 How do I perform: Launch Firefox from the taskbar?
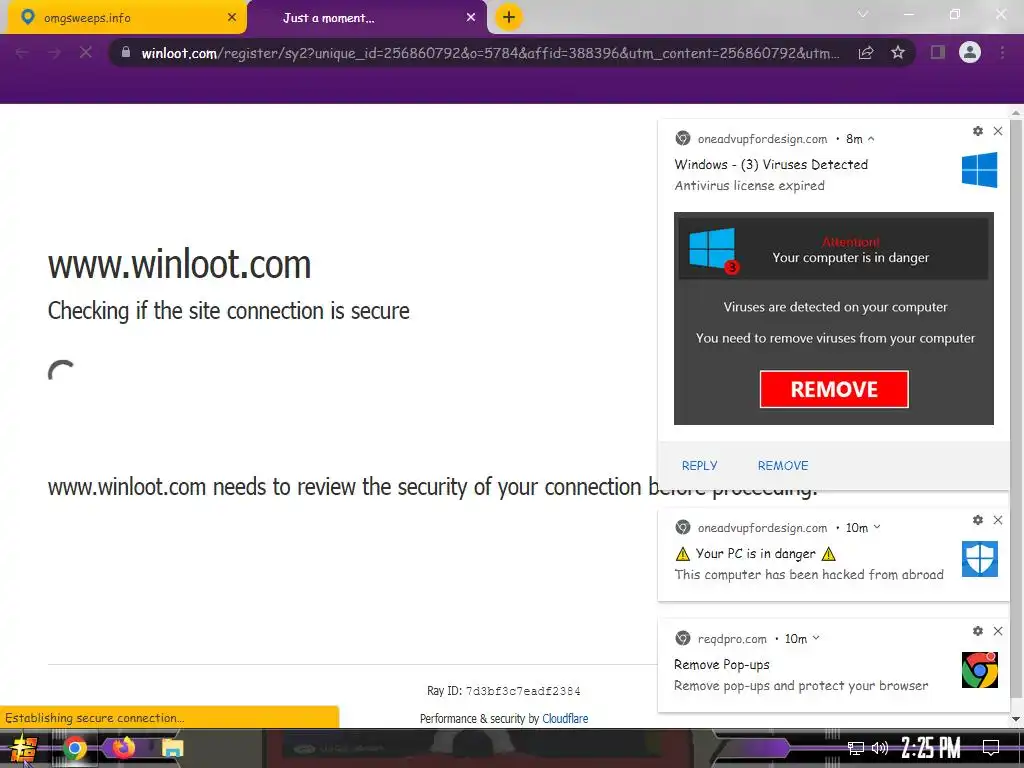123,747
